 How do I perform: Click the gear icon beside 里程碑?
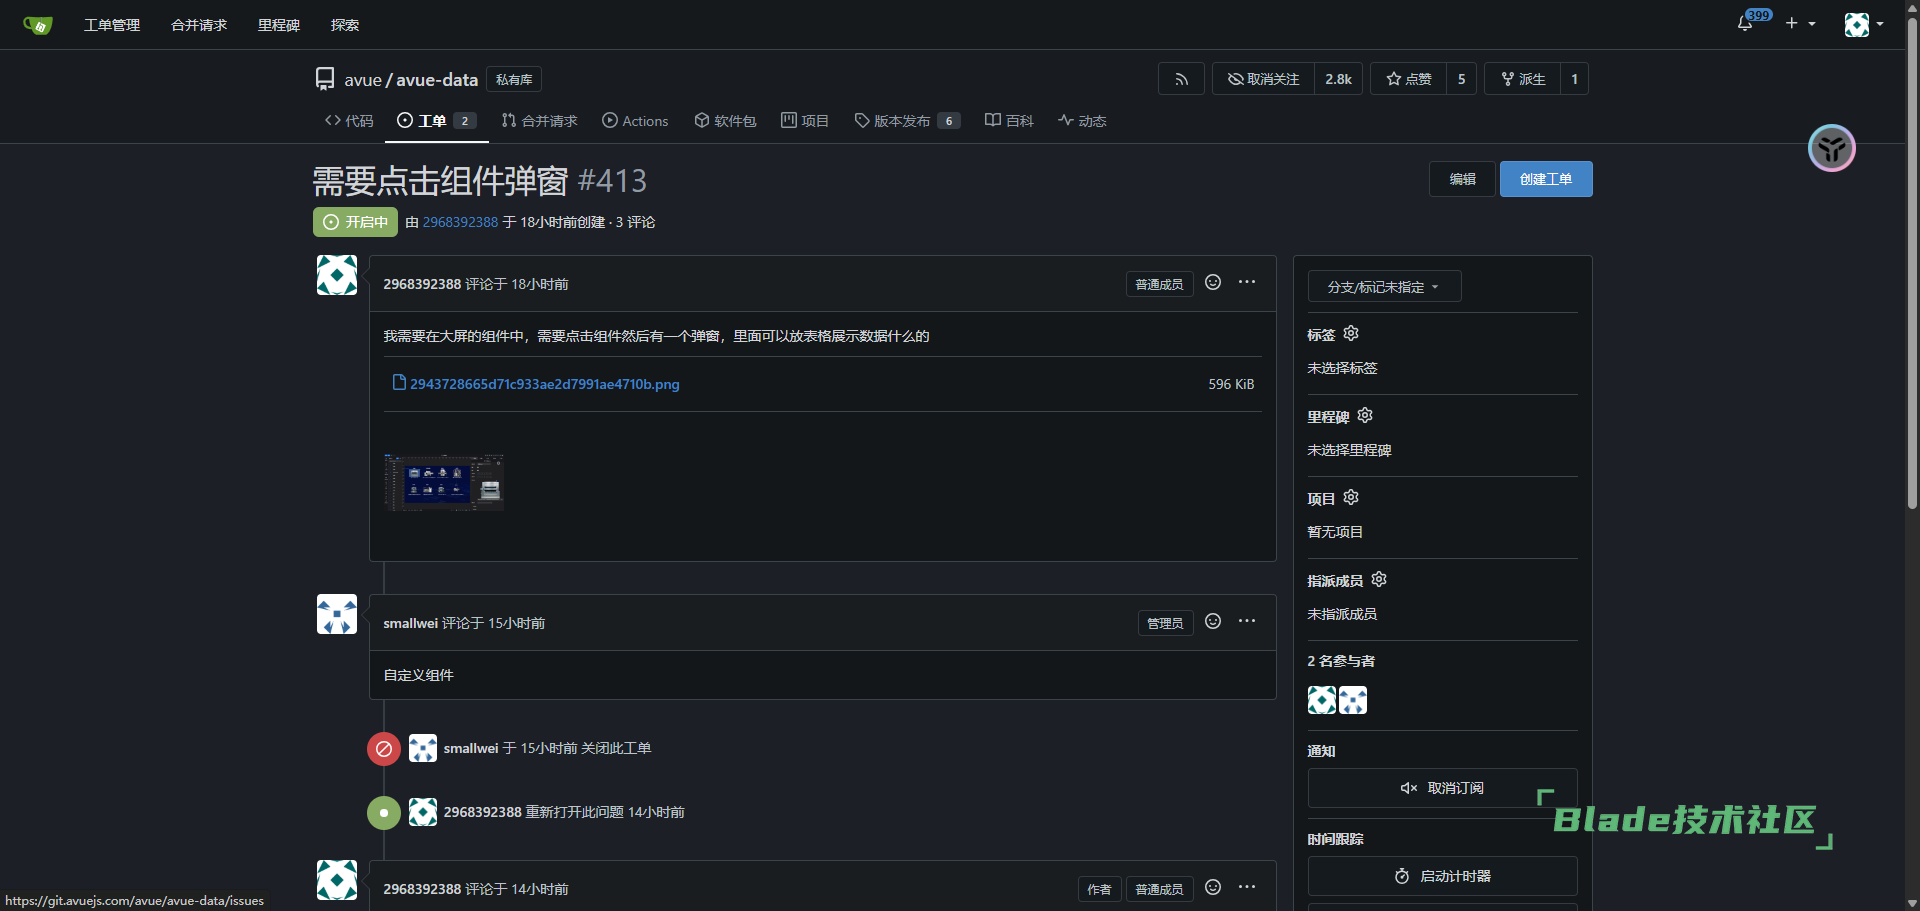(x=1365, y=416)
